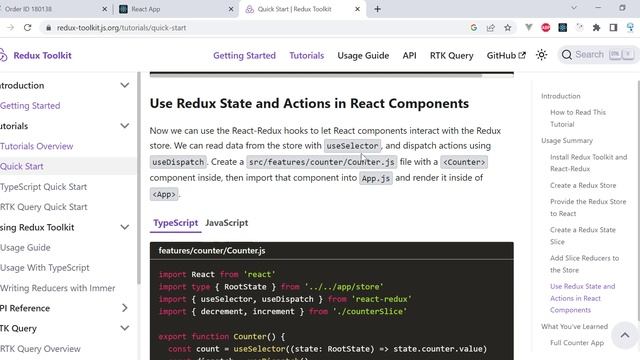Image resolution: width=640 pixels, height=360 pixels.
Task: Open the Getting Started nav item
Action: coord(244,56)
